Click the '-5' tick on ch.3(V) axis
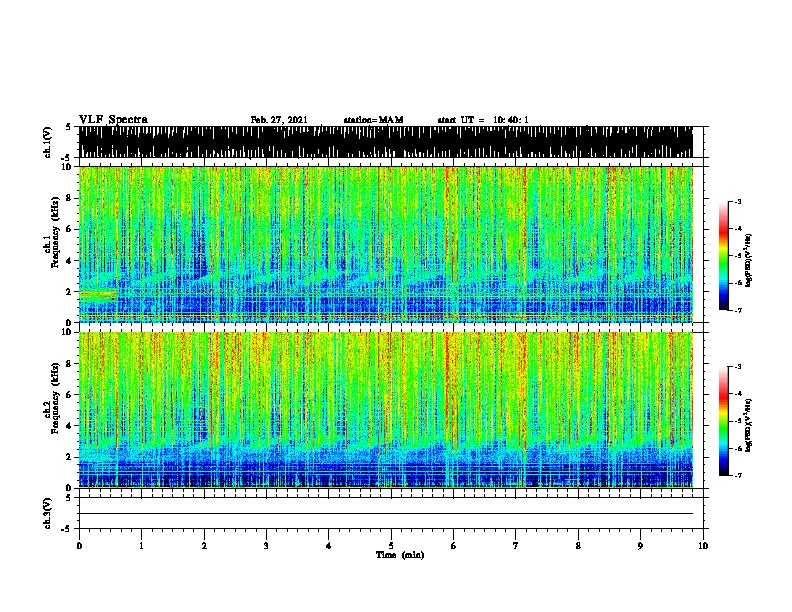The height and width of the screenshot is (612, 792). [67, 529]
